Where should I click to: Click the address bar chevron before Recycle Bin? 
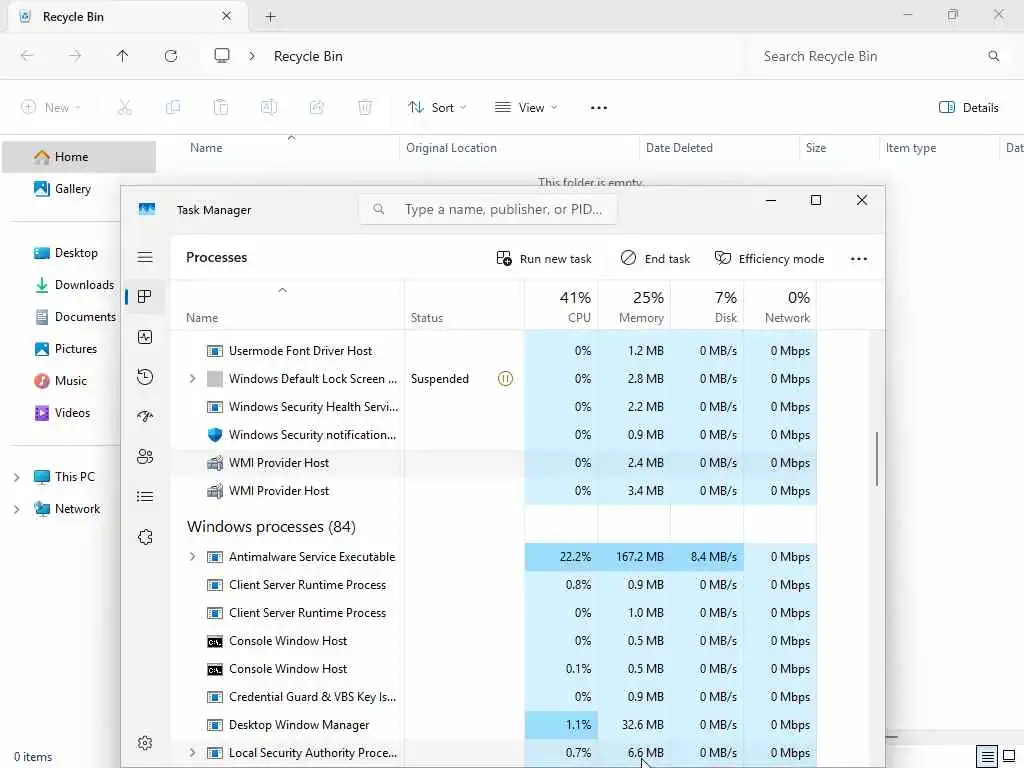pyautogui.click(x=252, y=56)
